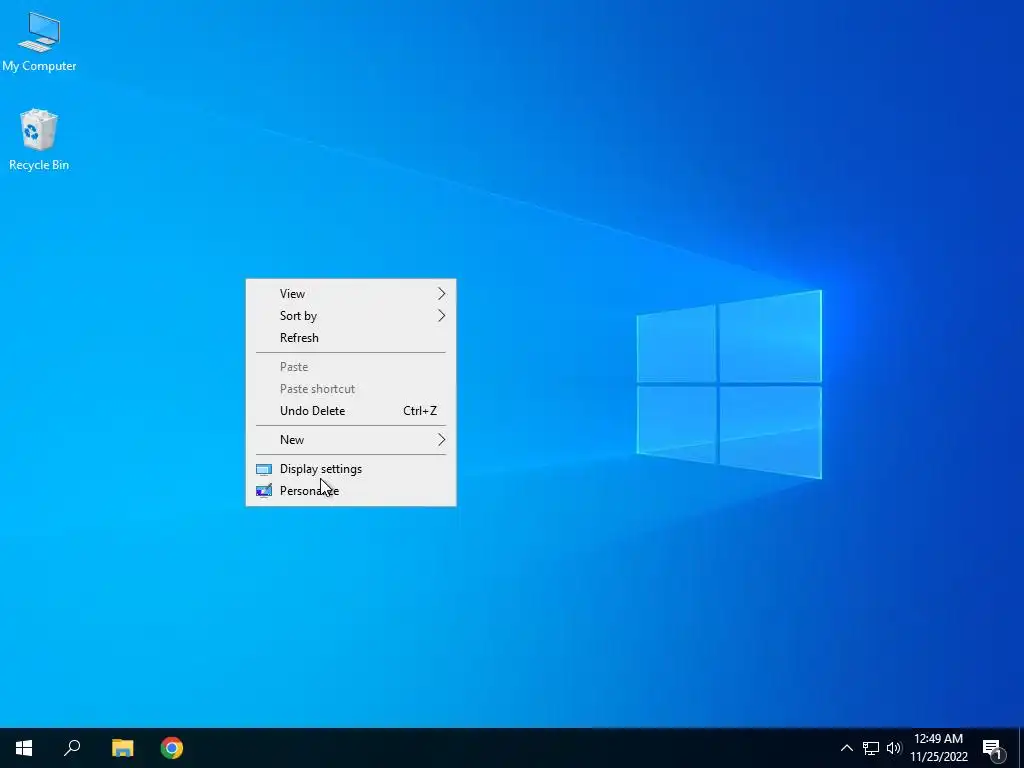
Task: Click the arrow beside View
Action: tap(441, 294)
